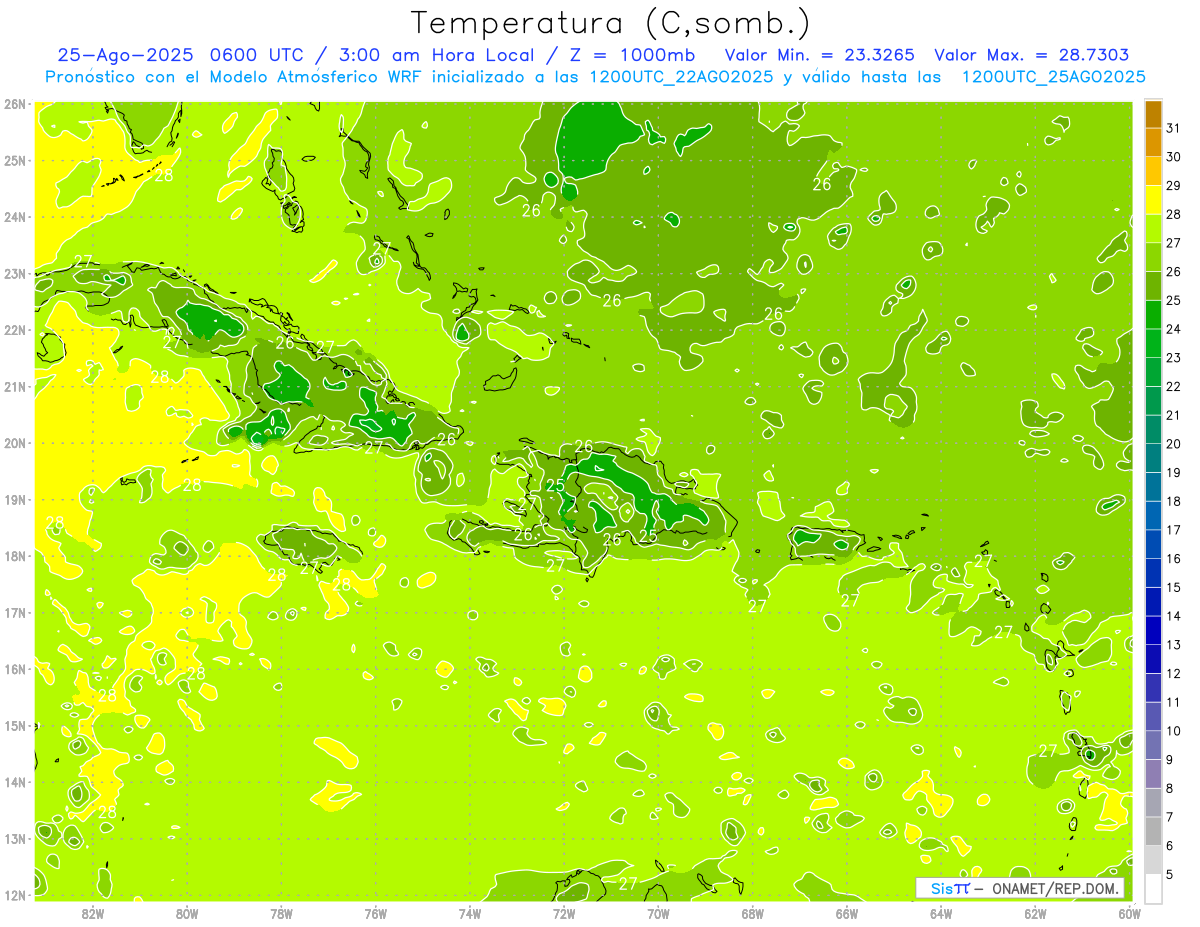Select the 13N latitude axis label
The height and width of the screenshot is (927, 1200).
pyautogui.click(x=15, y=838)
